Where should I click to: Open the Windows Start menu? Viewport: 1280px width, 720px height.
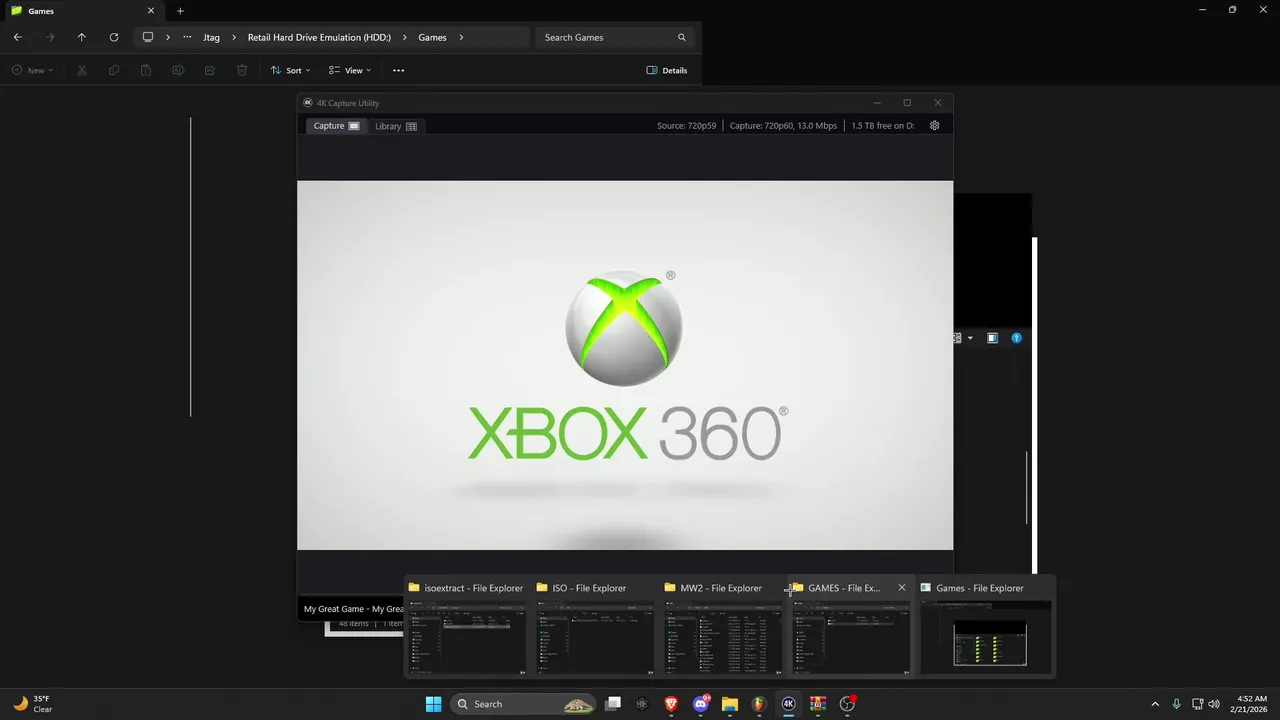(x=433, y=704)
